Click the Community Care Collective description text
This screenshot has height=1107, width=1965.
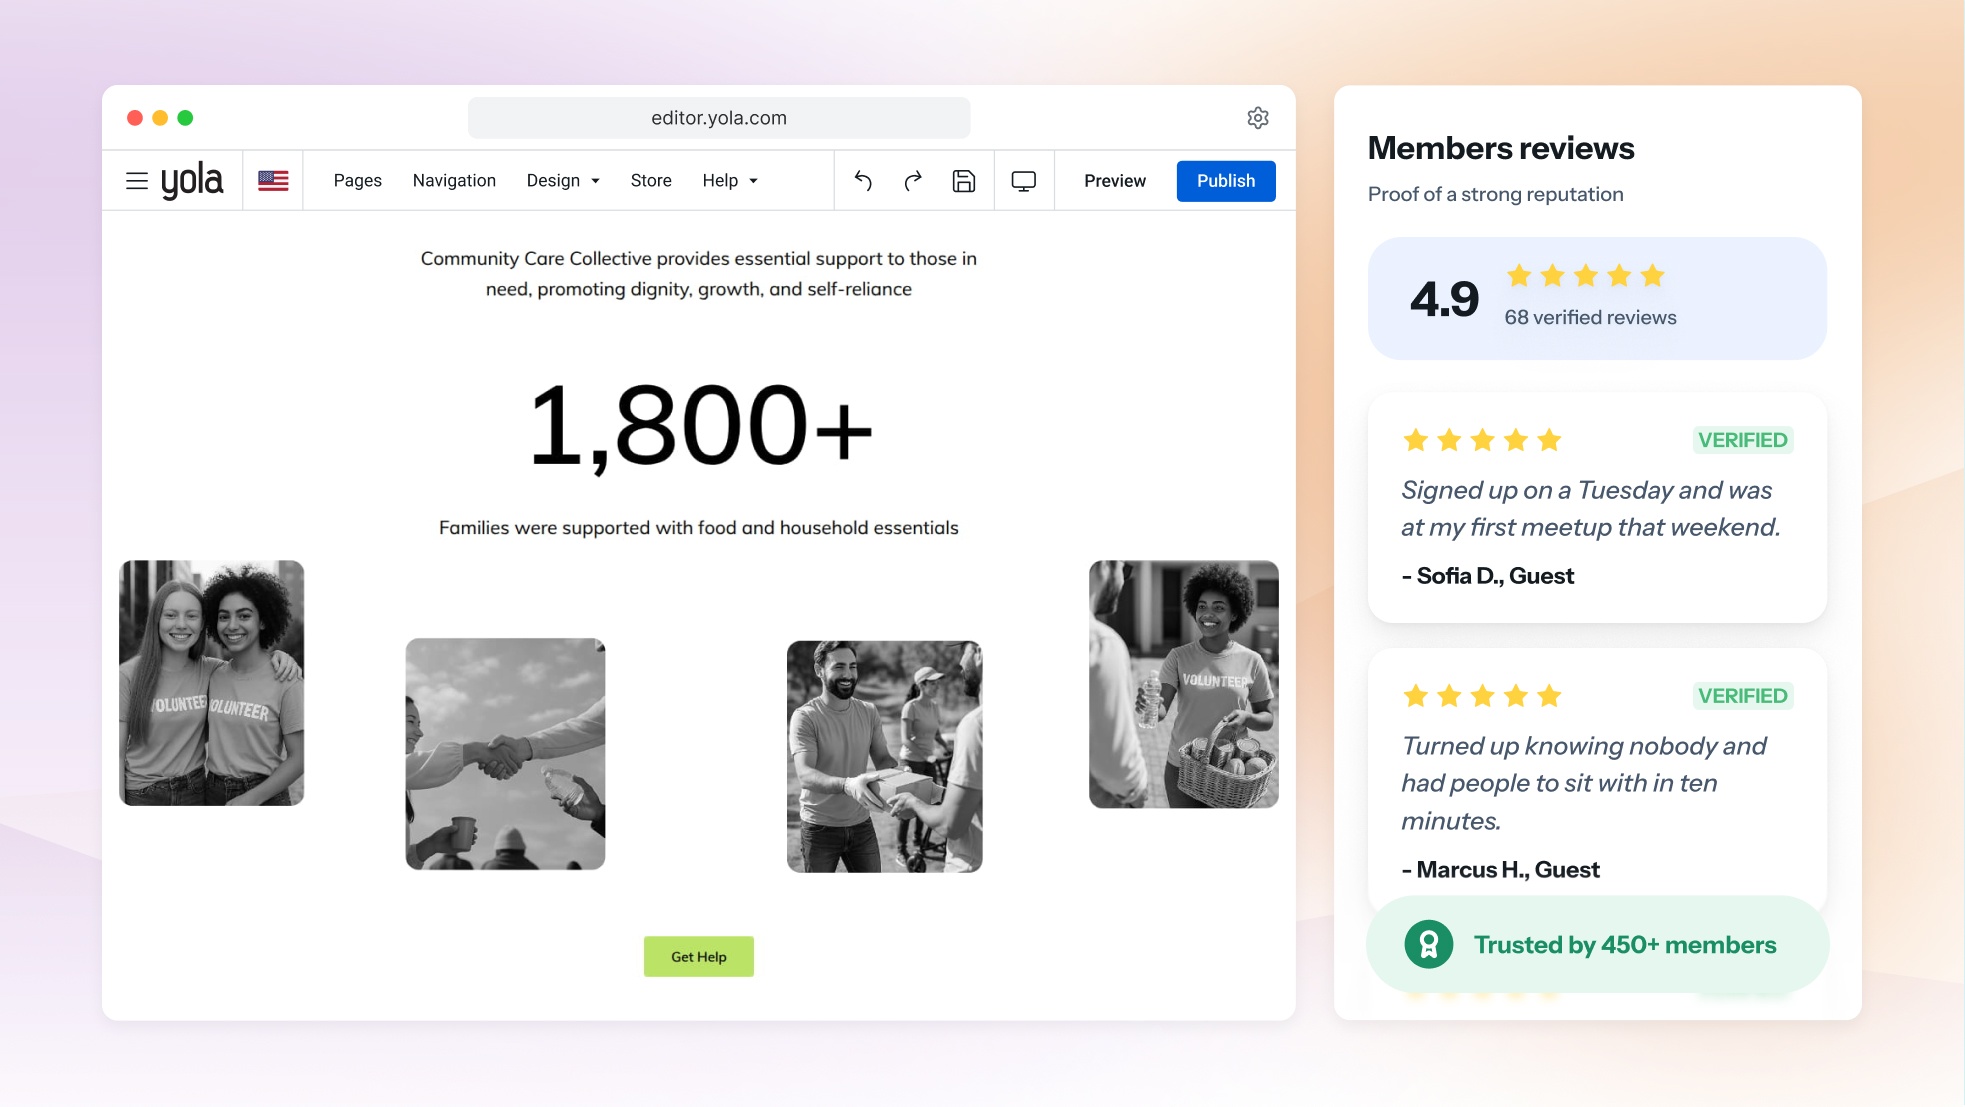(699, 274)
